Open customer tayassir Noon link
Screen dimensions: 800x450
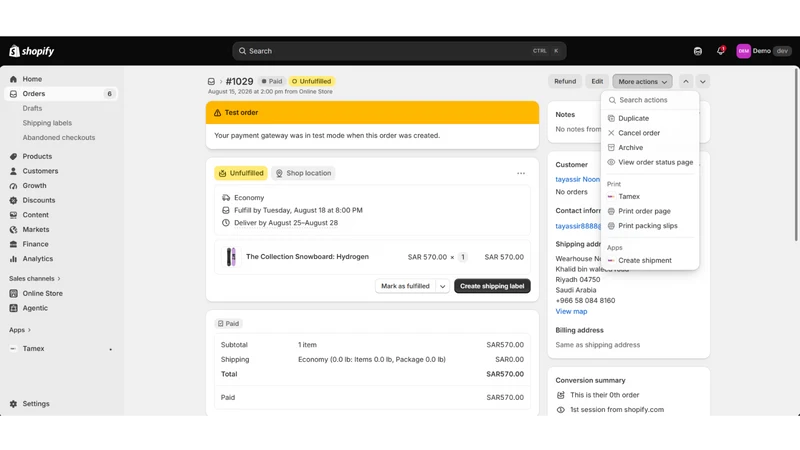coord(578,180)
